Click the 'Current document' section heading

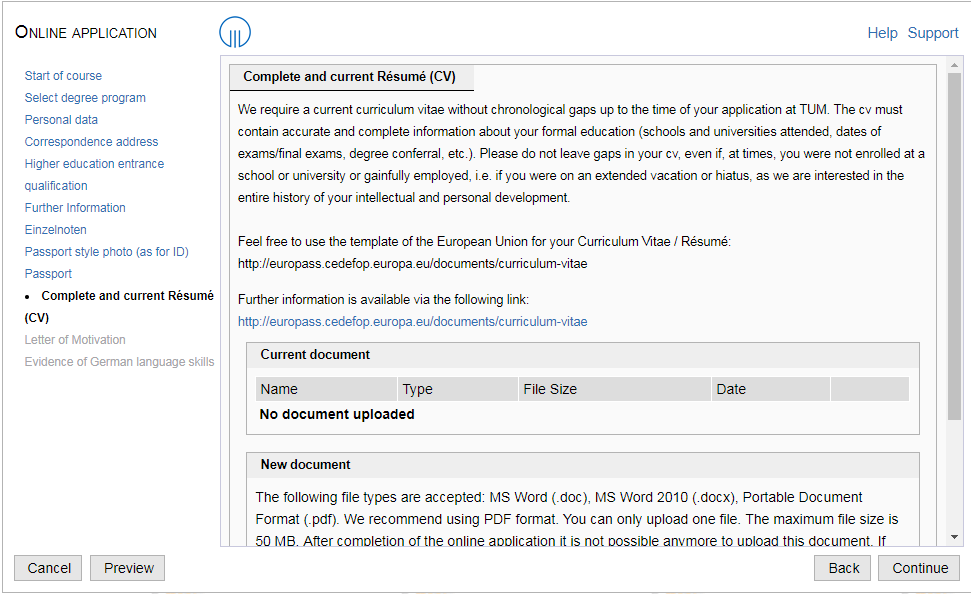pyautogui.click(x=315, y=354)
